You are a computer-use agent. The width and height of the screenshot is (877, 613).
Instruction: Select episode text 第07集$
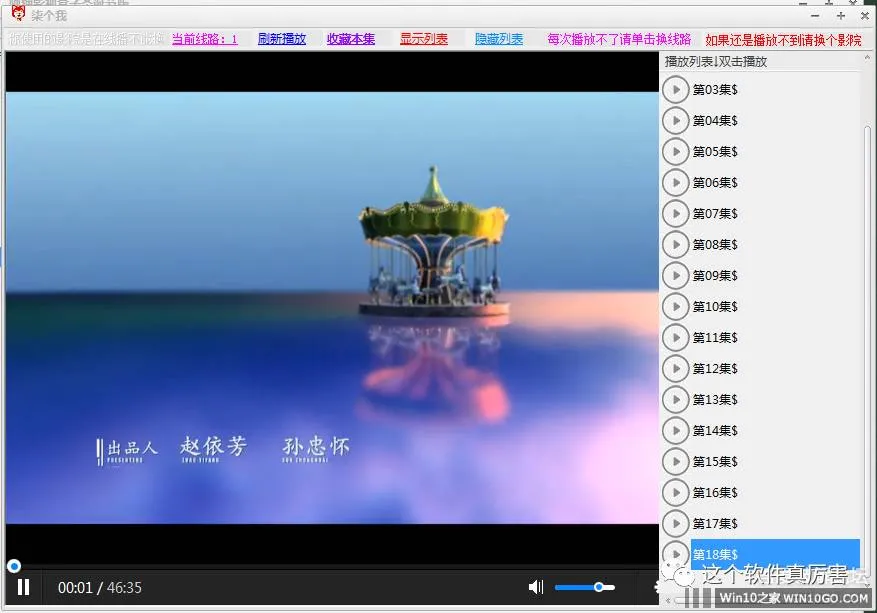click(715, 214)
